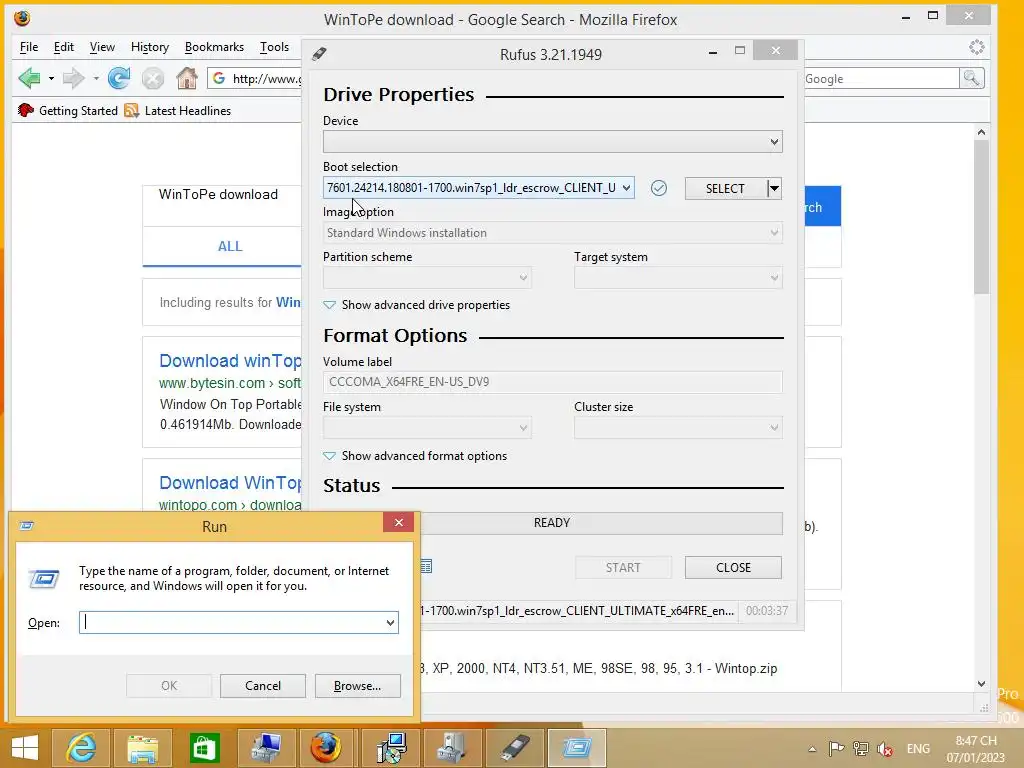This screenshot has height=768, width=1024.
Task: Expand Show advanced drive properties
Action: coord(417,305)
